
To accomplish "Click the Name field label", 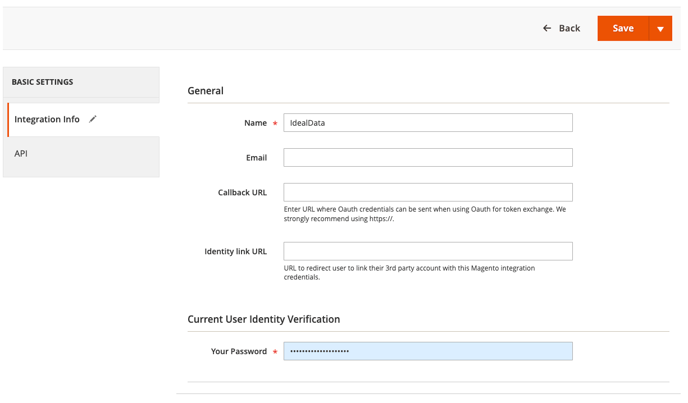I will click(255, 123).
